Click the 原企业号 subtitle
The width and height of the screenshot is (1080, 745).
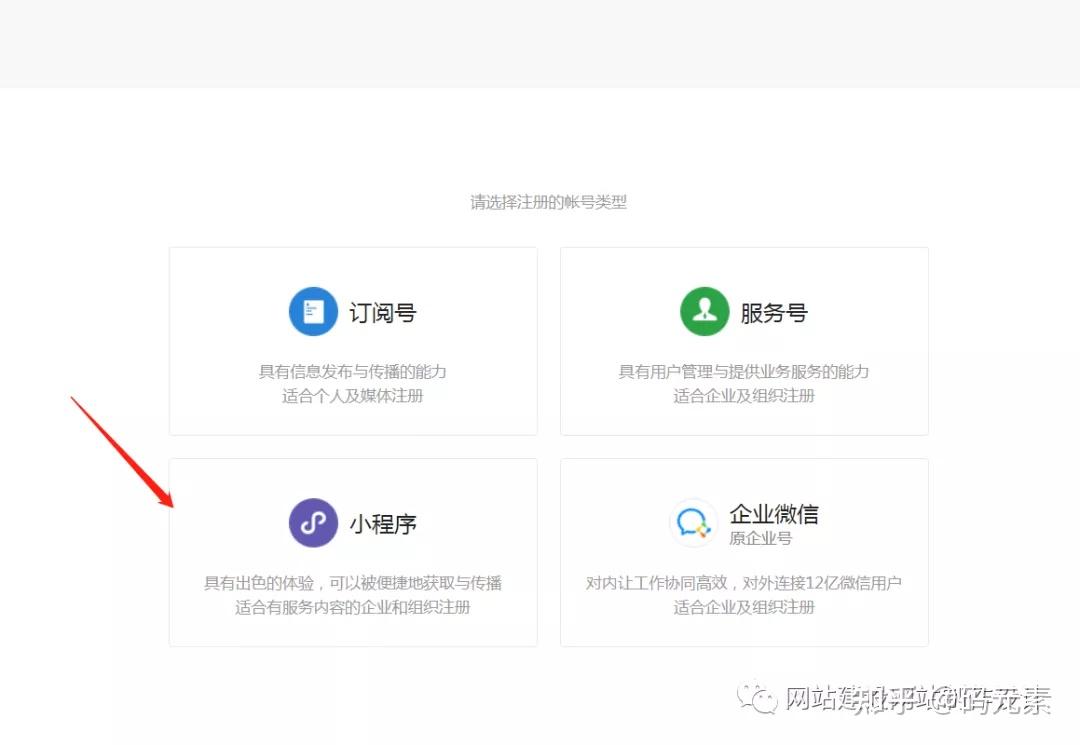tap(760, 538)
